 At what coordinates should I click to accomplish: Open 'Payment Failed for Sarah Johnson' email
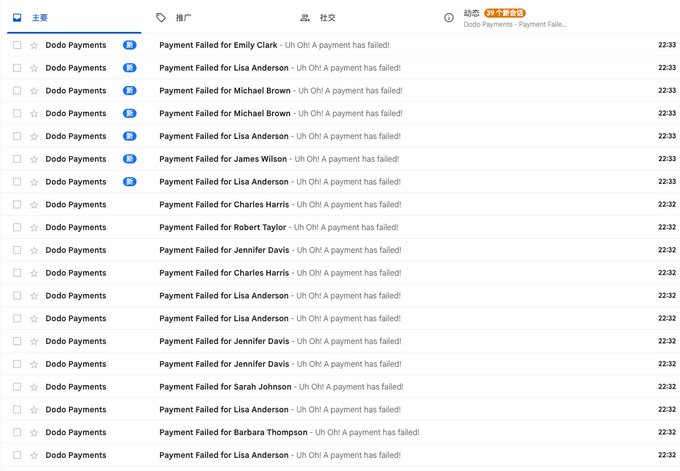point(281,387)
